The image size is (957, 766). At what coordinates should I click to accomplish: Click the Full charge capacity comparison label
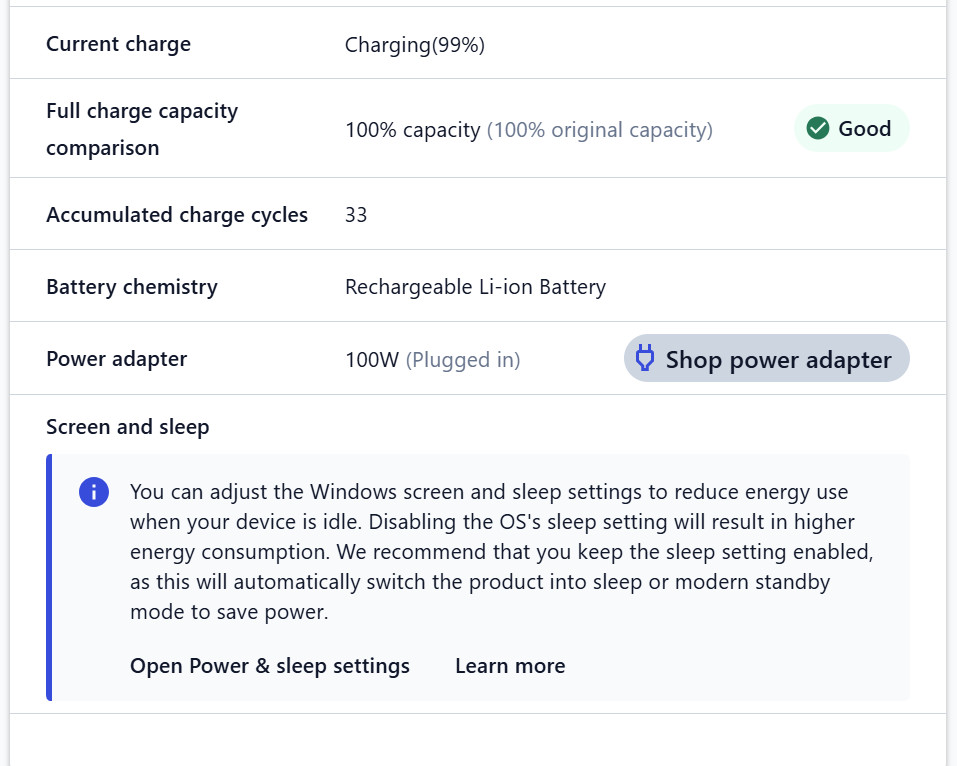[142, 129]
